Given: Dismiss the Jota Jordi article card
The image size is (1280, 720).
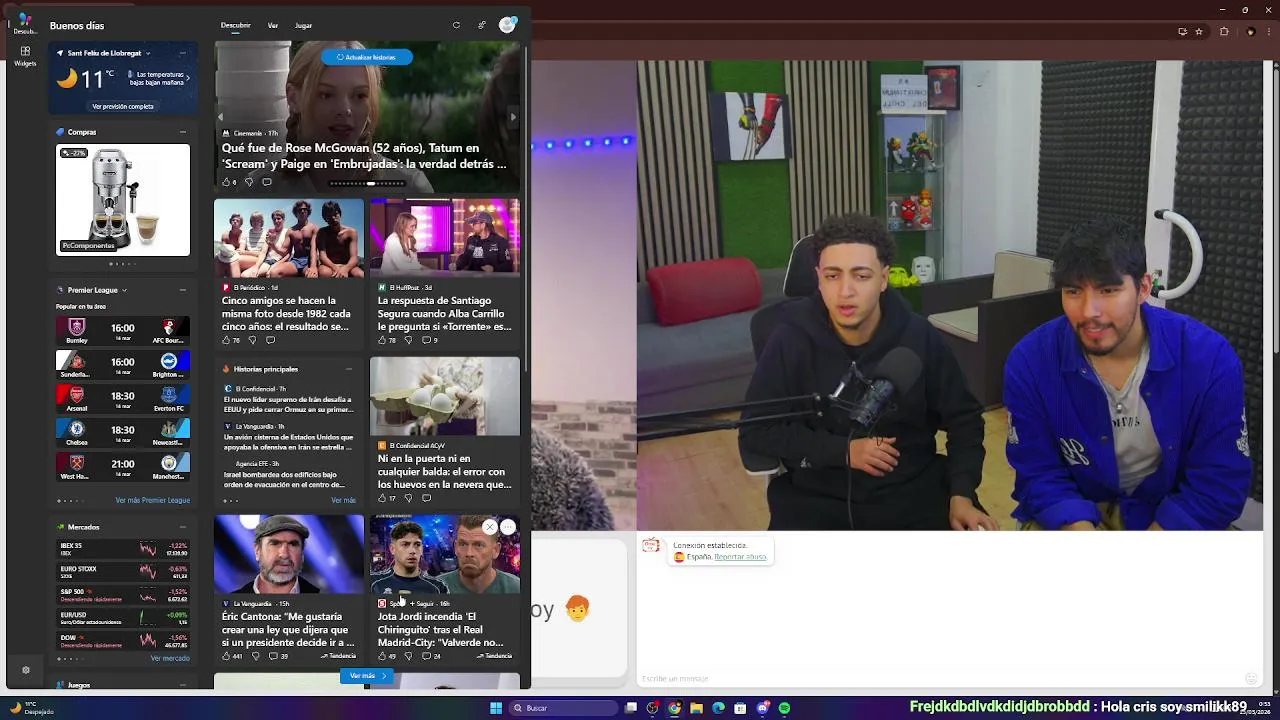Looking at the screenshot, I should click(490, 526).
